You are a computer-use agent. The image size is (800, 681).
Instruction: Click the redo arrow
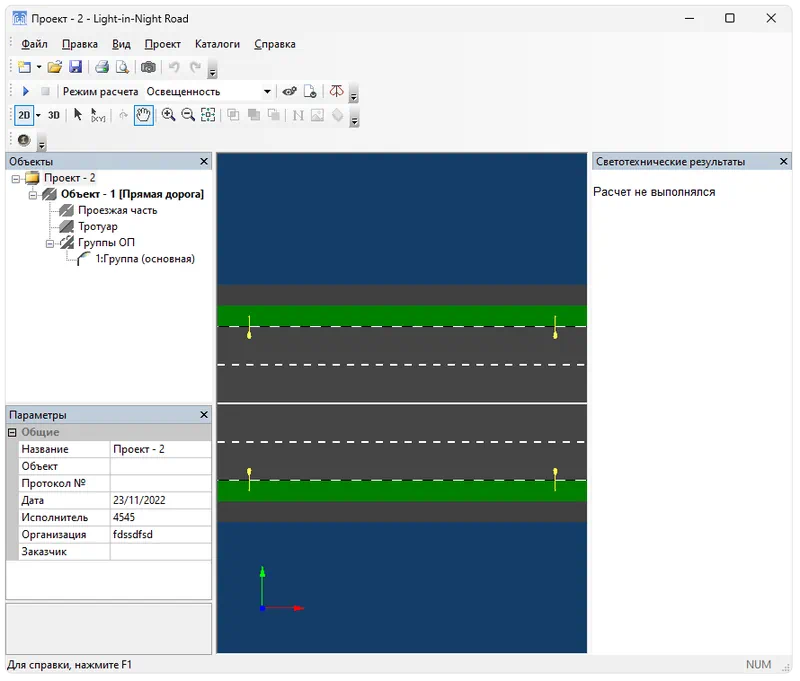[195, 67]
